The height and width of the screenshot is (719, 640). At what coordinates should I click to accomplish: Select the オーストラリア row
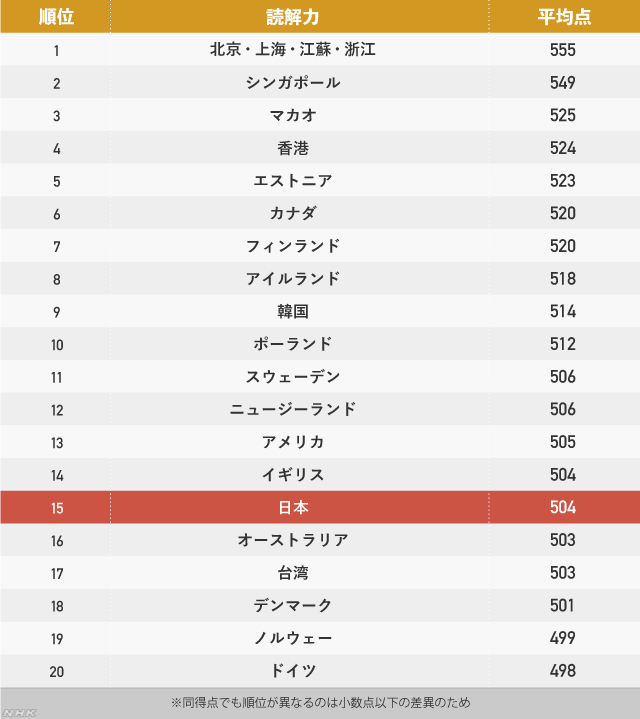[320, 540]
